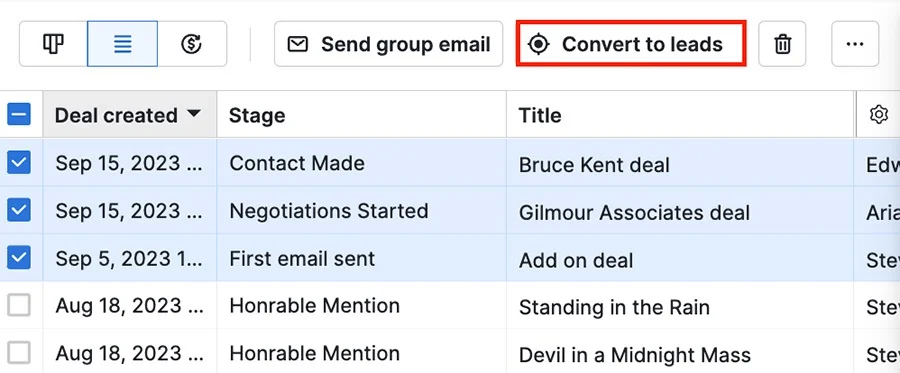This screenshot has width=900, height=373.
Task: Uncheck the Bruce Kent deal checkbox
Action: 19,163
